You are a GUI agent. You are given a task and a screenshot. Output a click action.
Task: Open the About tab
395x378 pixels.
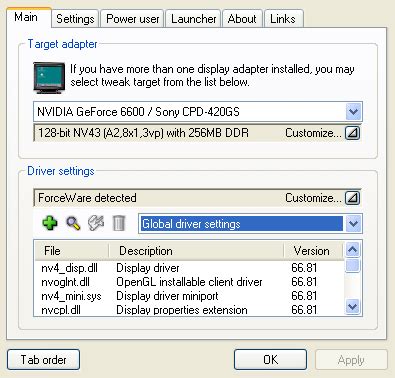pos(242,19)
